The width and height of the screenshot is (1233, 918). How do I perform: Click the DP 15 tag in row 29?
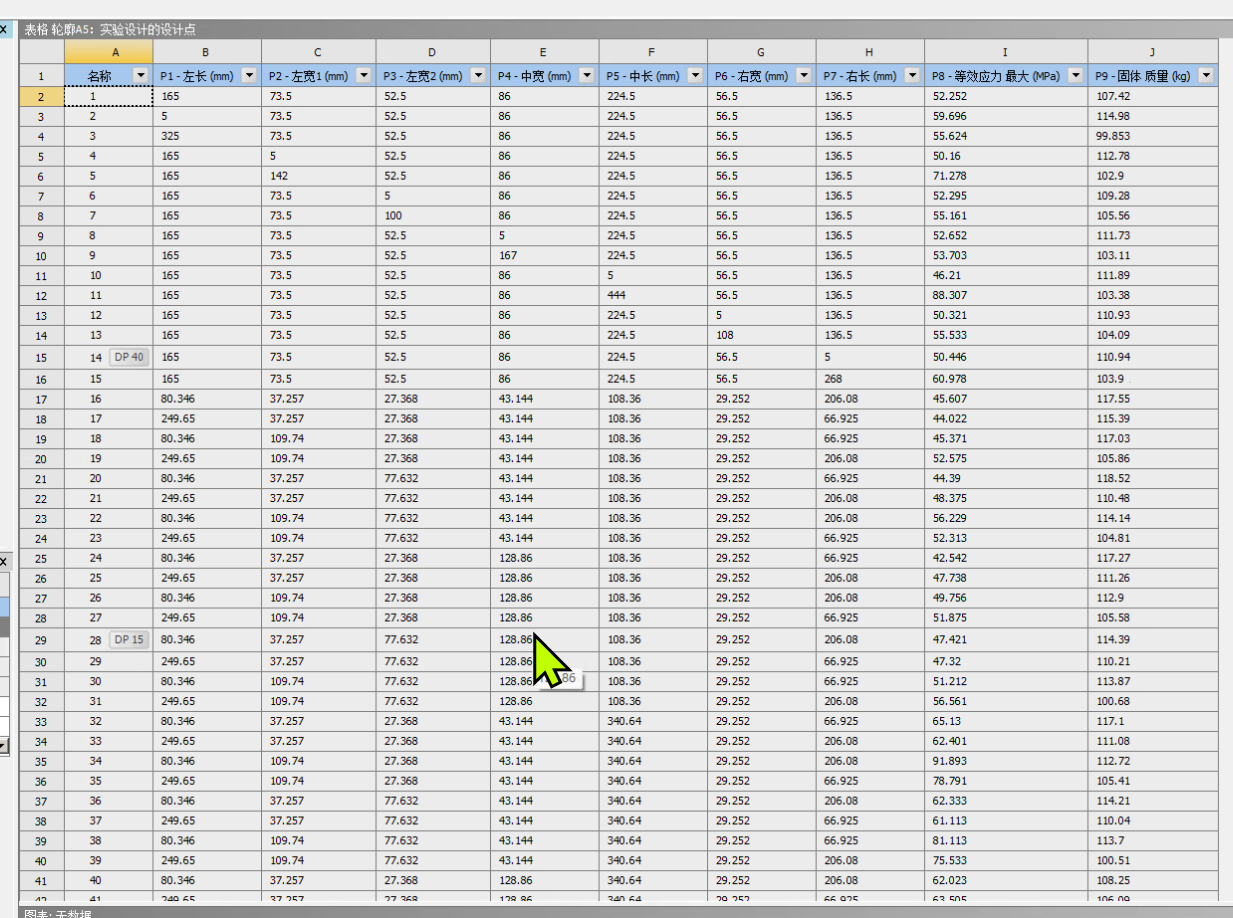(129, 639)
